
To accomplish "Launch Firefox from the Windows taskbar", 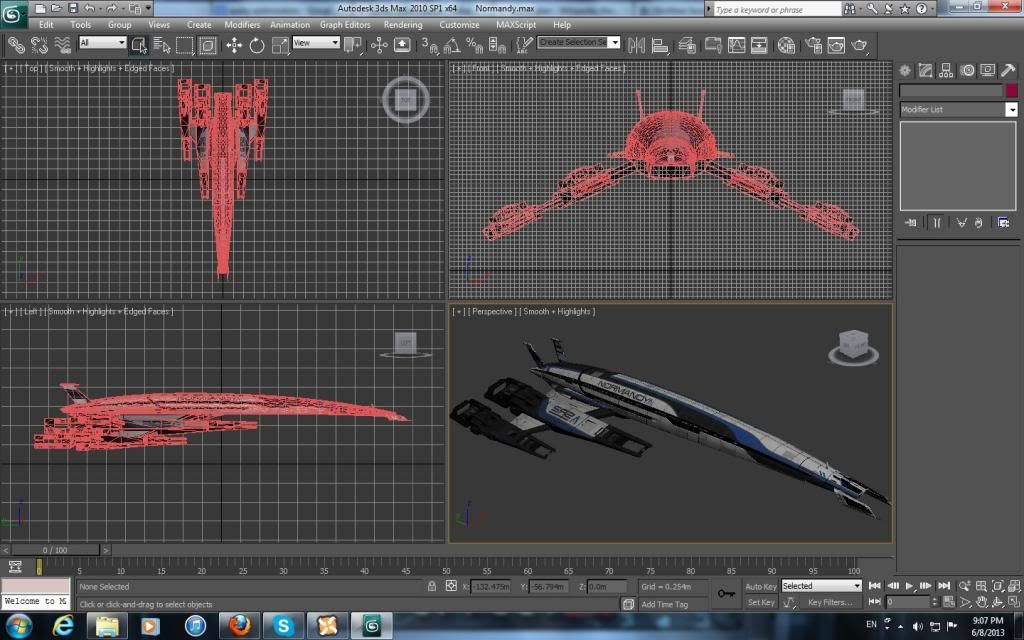I will (x=238, y=625).
